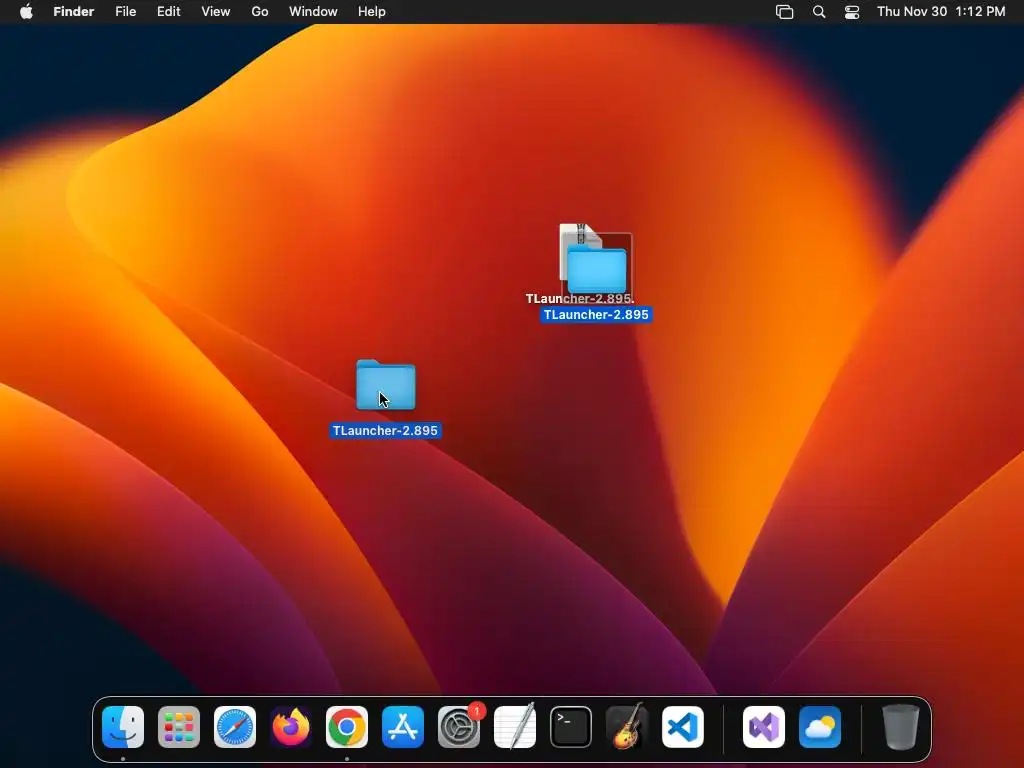Launch Visual Studio Code in Dock
This screenshot has height=768, width=1024.
click(x=683, y=727)
